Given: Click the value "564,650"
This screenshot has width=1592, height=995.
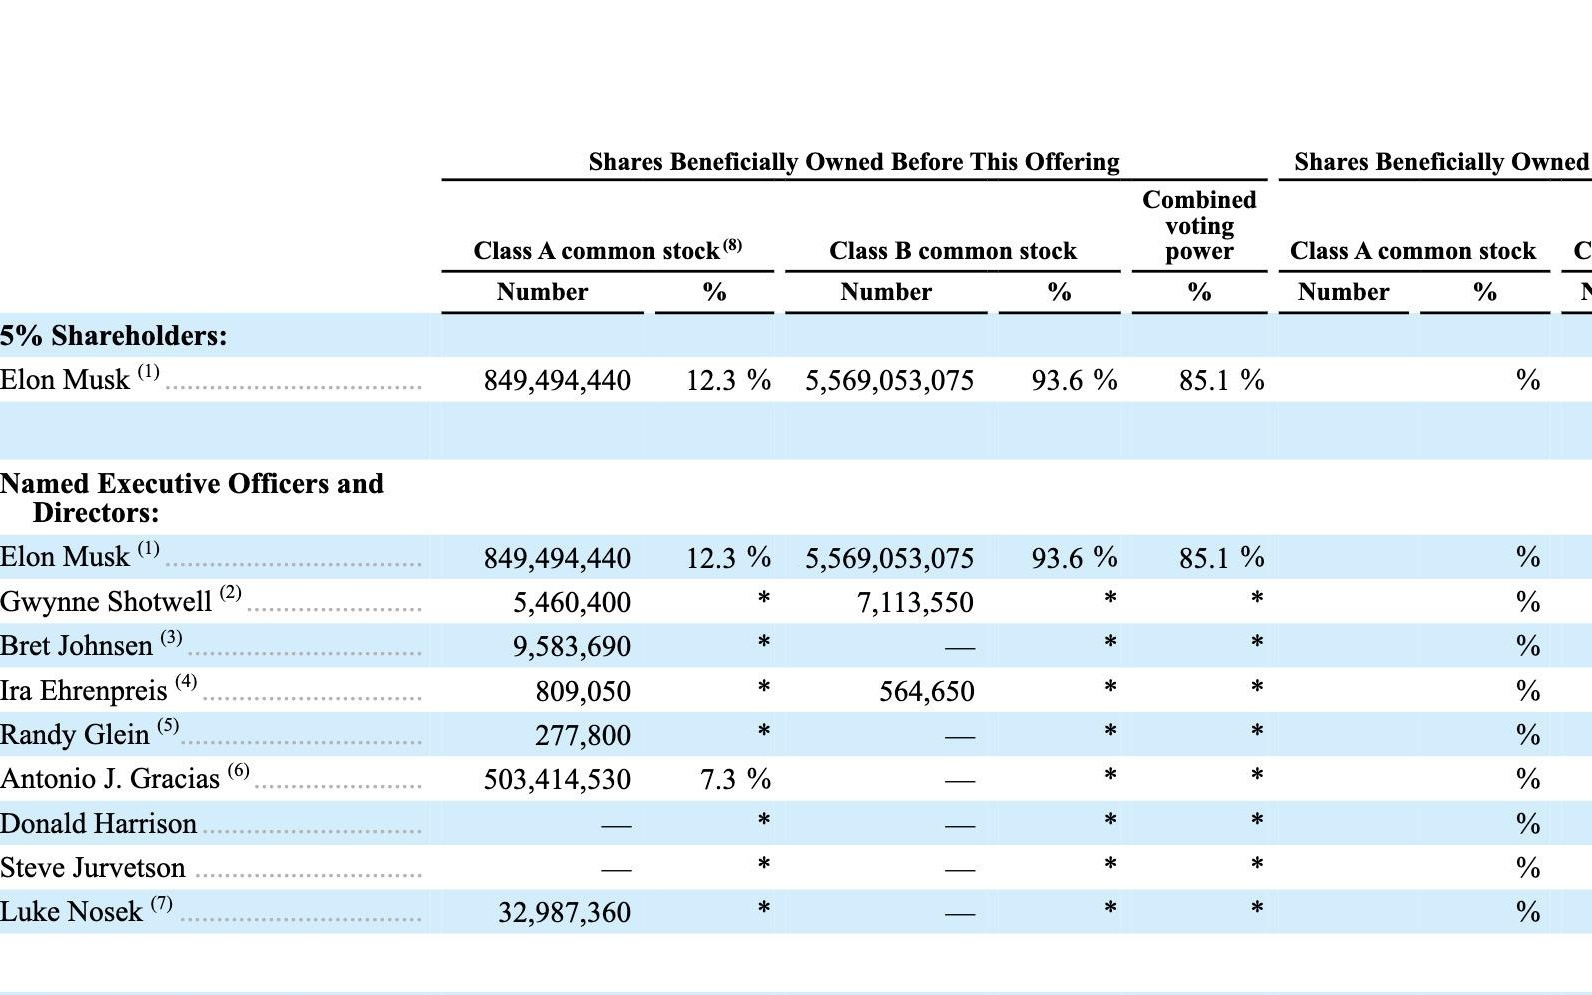Looking at the screenshot, I should pos(926,692).
